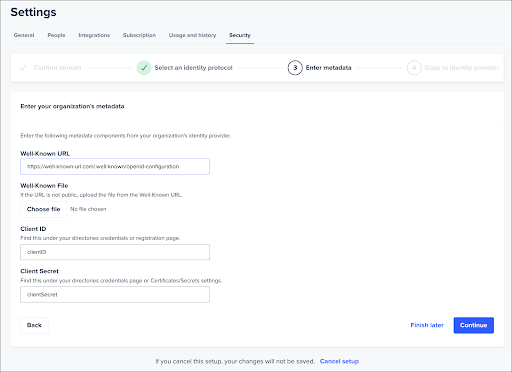Go to the Subscription tab
The width and height of the screenshot is (512, 372).
click(x=139, y=35)
